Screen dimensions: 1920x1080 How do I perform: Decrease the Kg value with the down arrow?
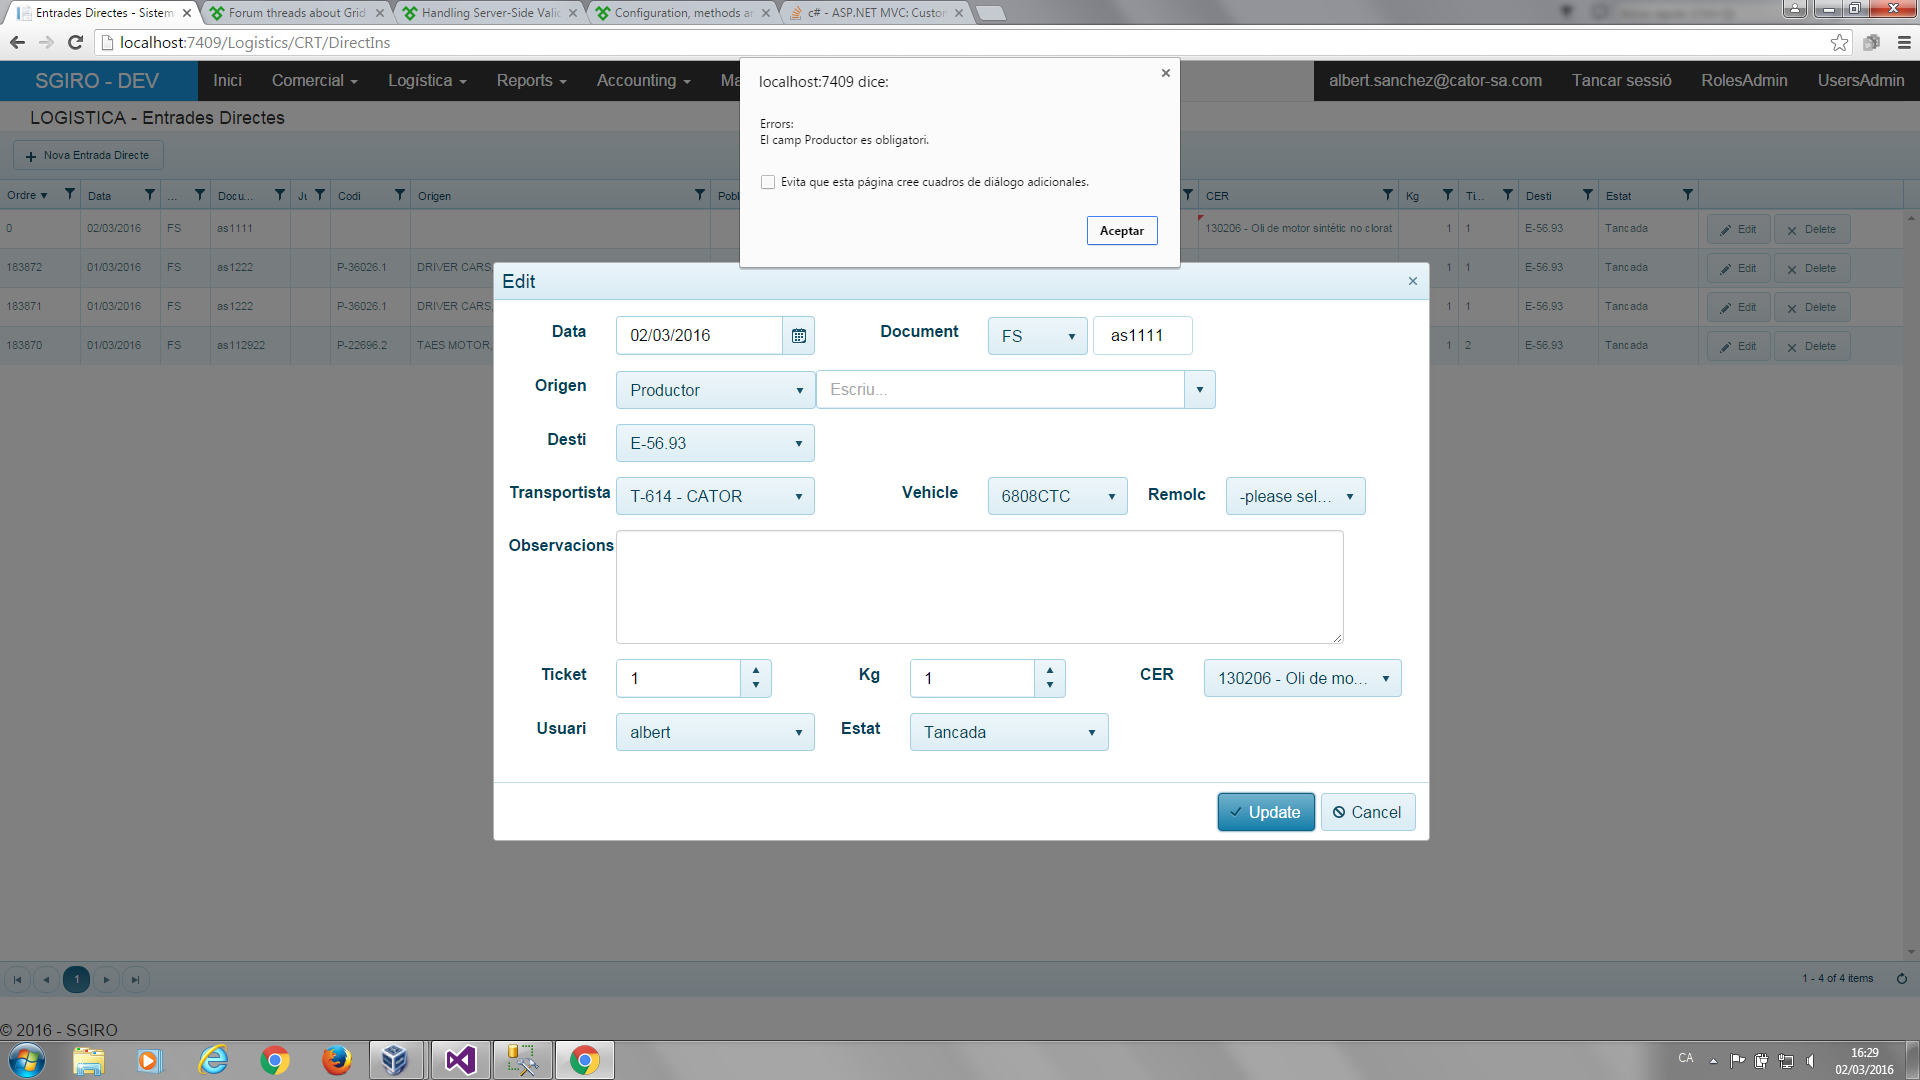click(1050, 685)
